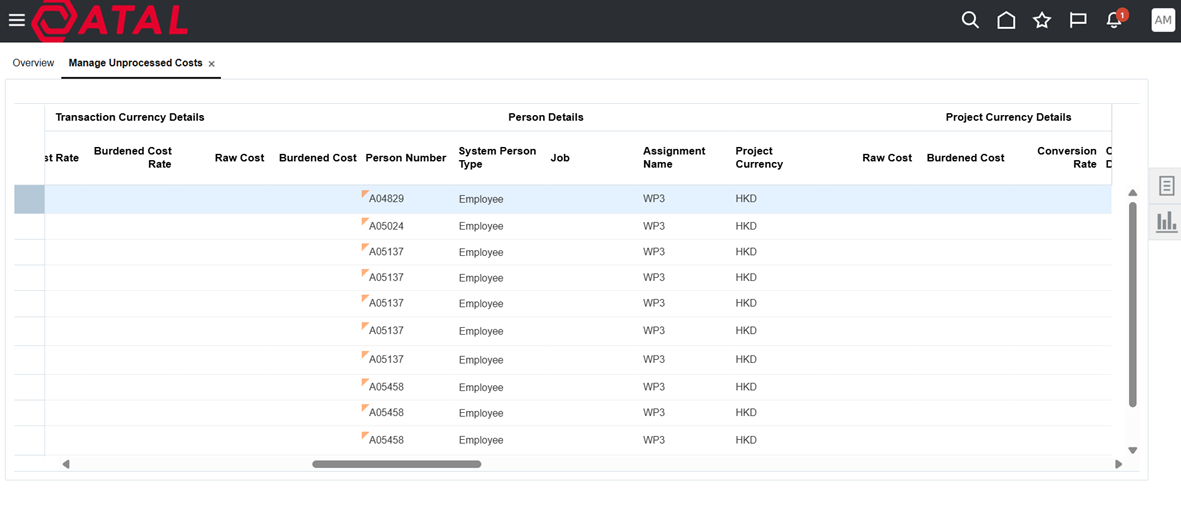
Task: Switch to the Overview tab
Action: coord(33,63)
